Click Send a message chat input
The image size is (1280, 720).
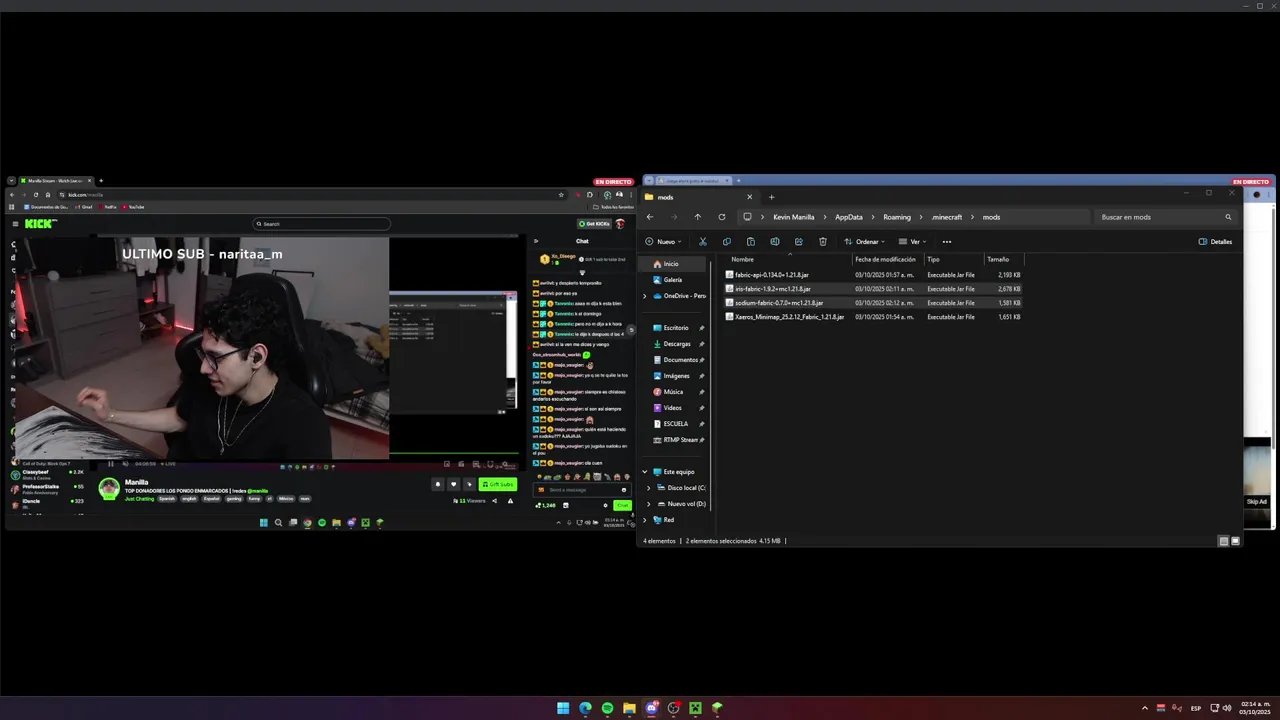582,490
